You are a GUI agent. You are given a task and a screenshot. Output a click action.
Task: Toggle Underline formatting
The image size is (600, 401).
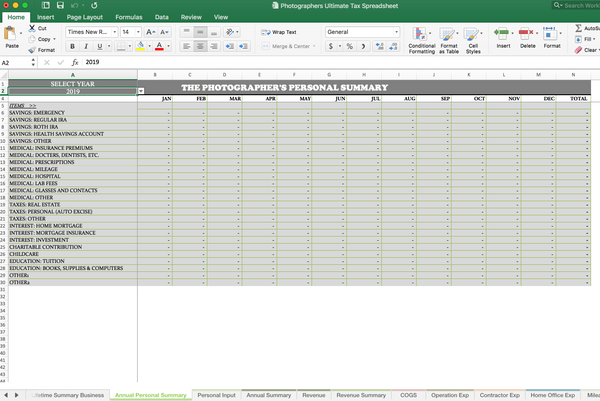[100, 46]
